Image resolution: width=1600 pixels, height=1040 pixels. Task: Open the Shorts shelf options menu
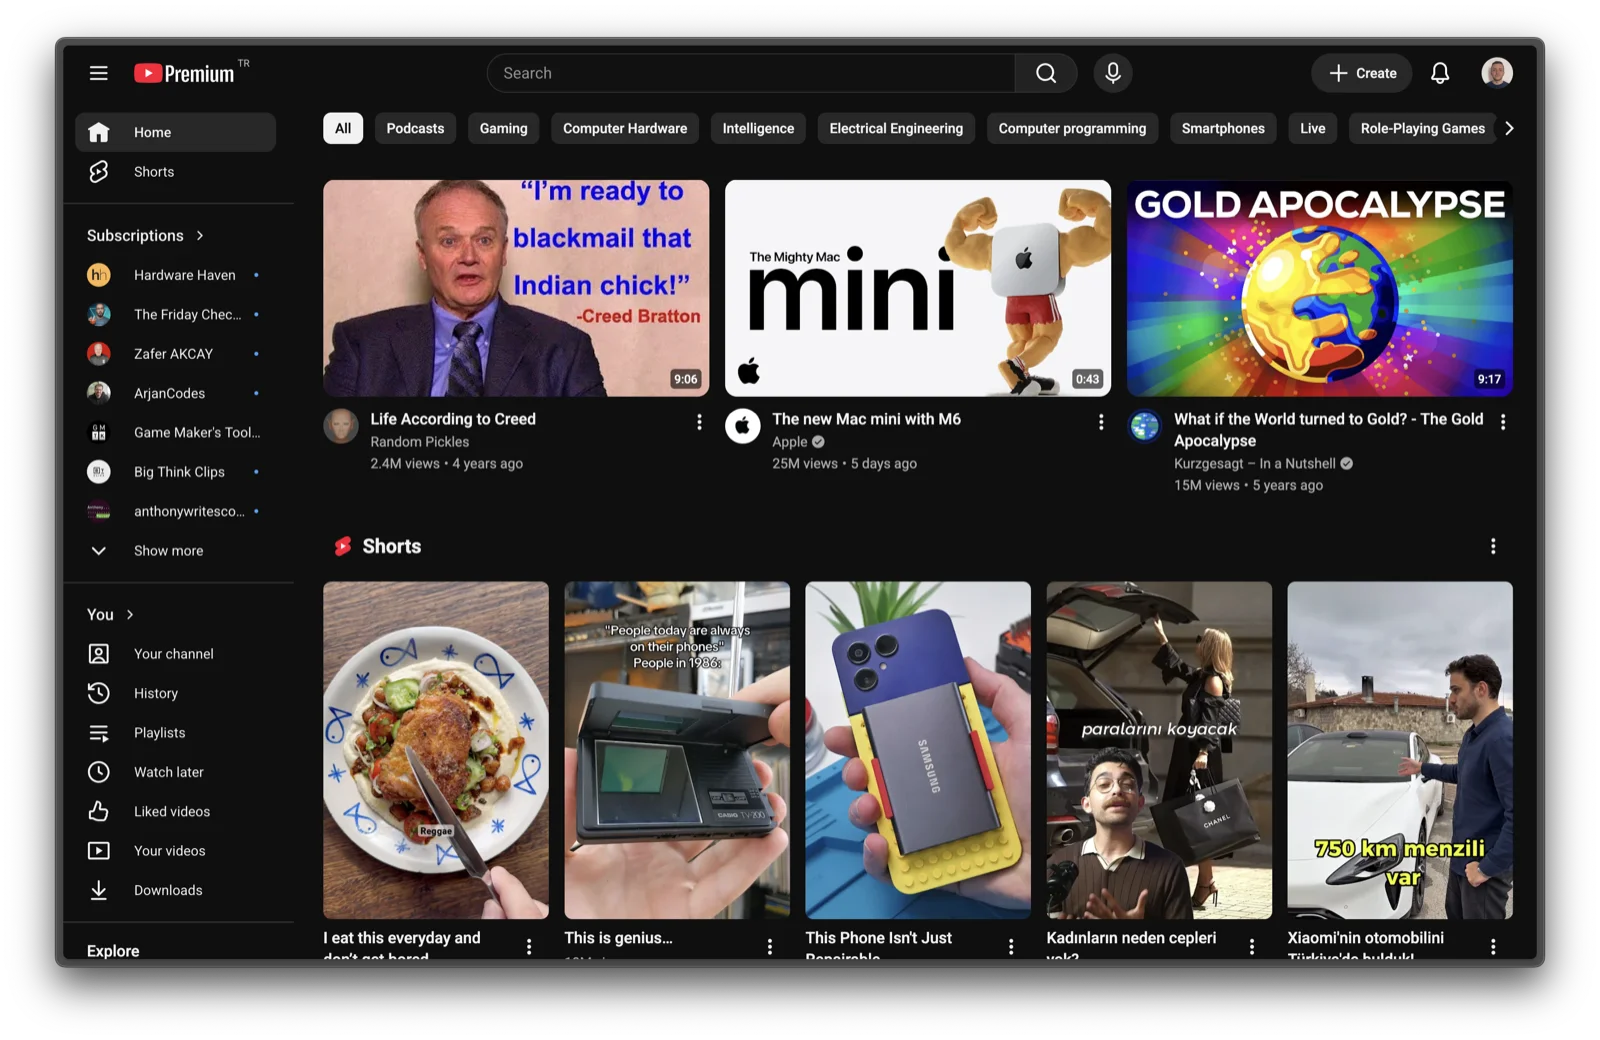coord(1493,546)
